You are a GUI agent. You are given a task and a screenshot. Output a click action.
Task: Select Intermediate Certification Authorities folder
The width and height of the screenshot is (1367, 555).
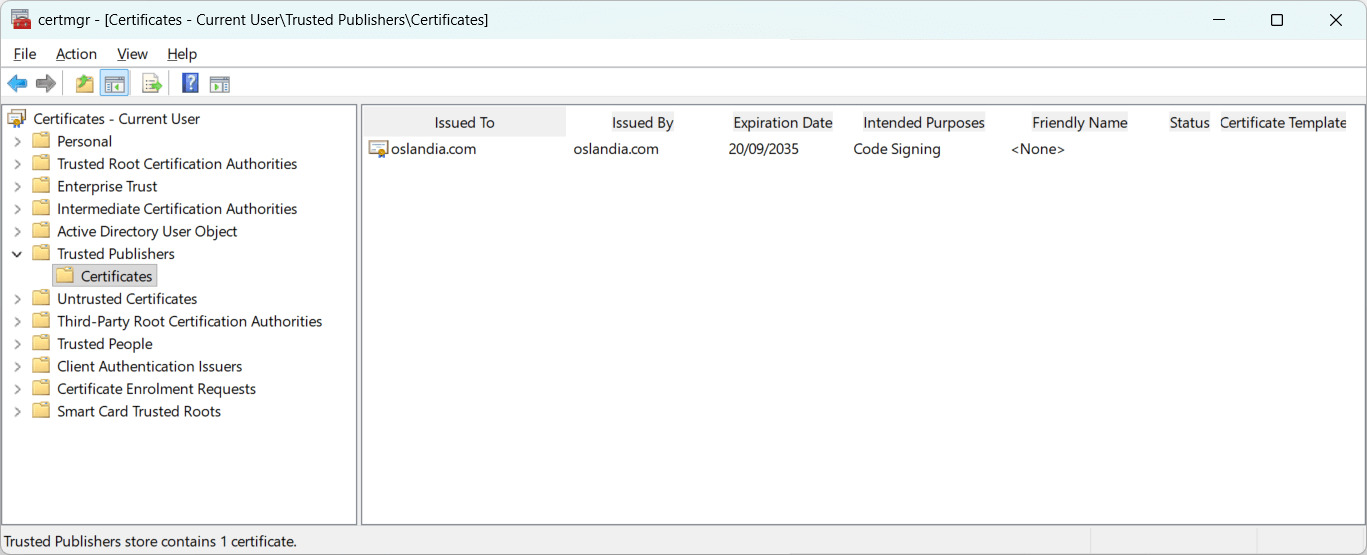click(x=176, y=209)
